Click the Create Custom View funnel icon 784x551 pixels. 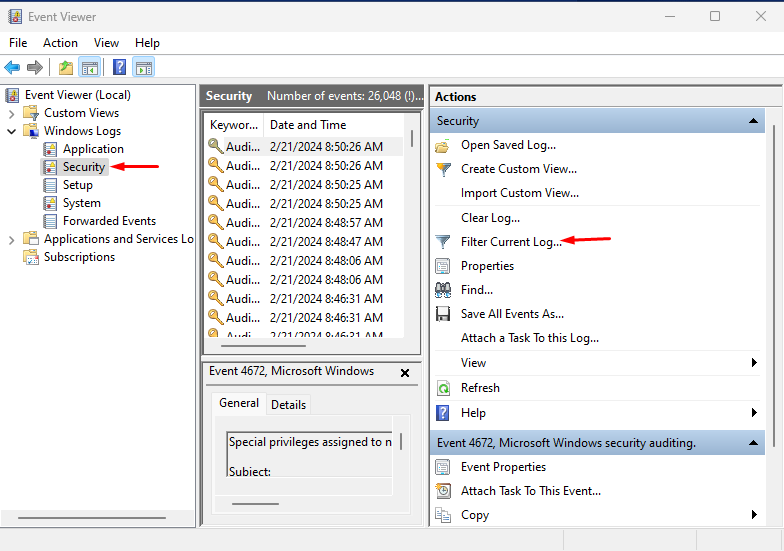pos(443,169)
